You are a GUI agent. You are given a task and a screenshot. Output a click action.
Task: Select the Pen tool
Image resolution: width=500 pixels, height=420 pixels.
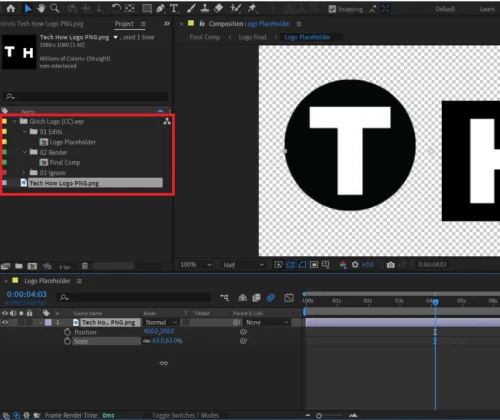160,9
